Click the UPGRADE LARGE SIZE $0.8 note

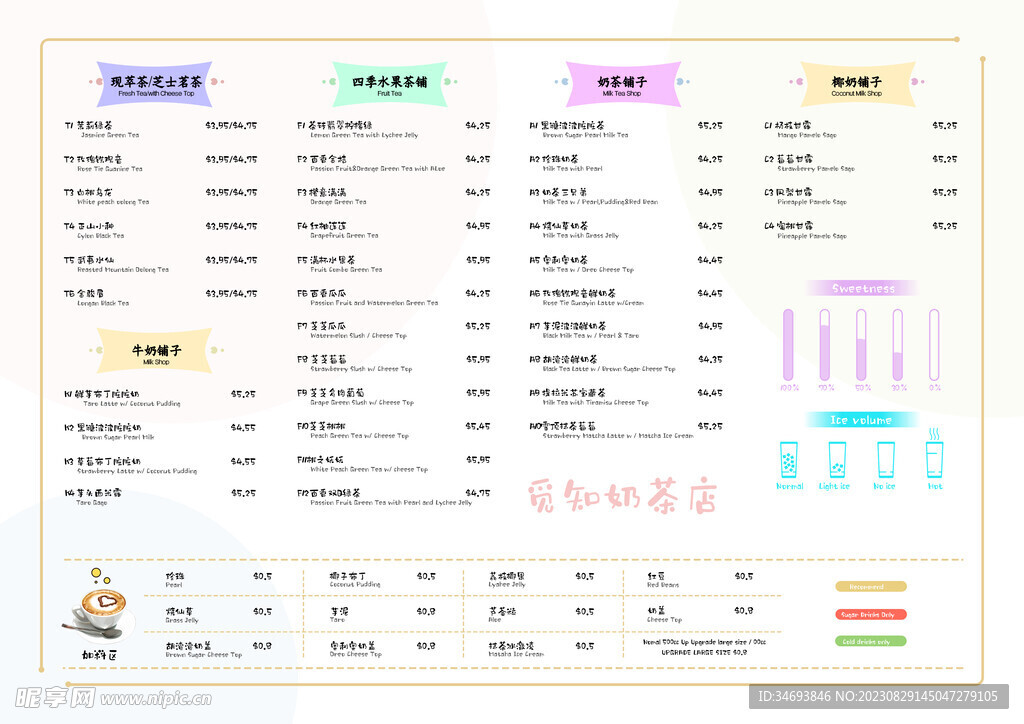[x=704, y=652]
